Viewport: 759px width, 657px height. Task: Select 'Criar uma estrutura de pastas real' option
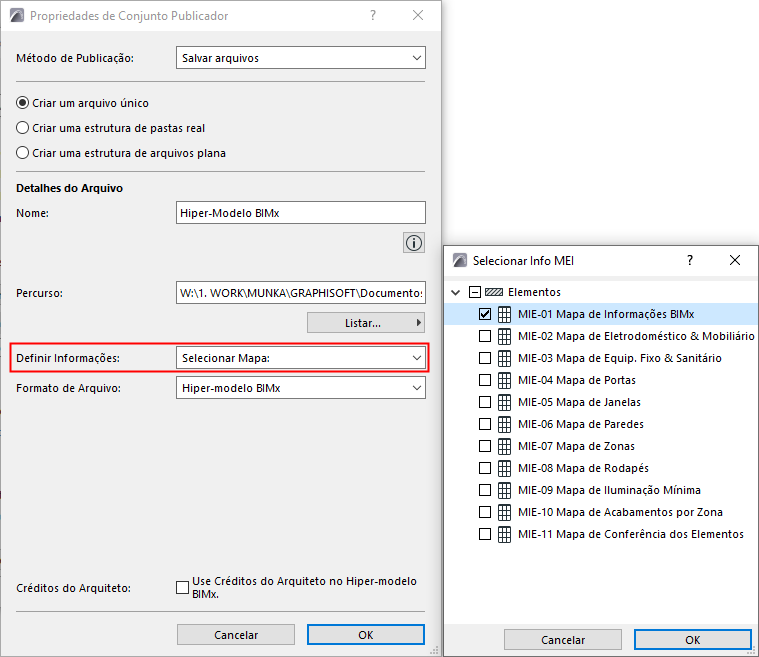click(x=22, y=128)
